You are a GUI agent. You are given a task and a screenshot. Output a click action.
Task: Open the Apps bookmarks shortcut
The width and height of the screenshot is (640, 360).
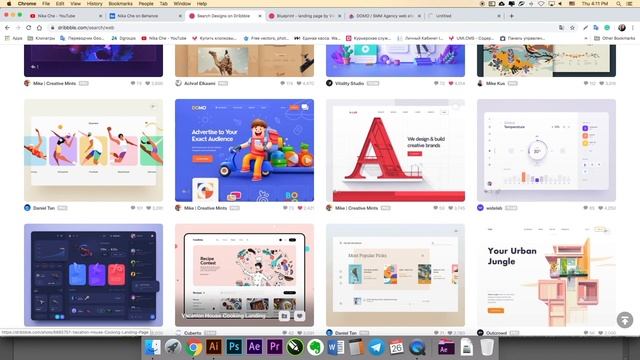click(13, 38)
